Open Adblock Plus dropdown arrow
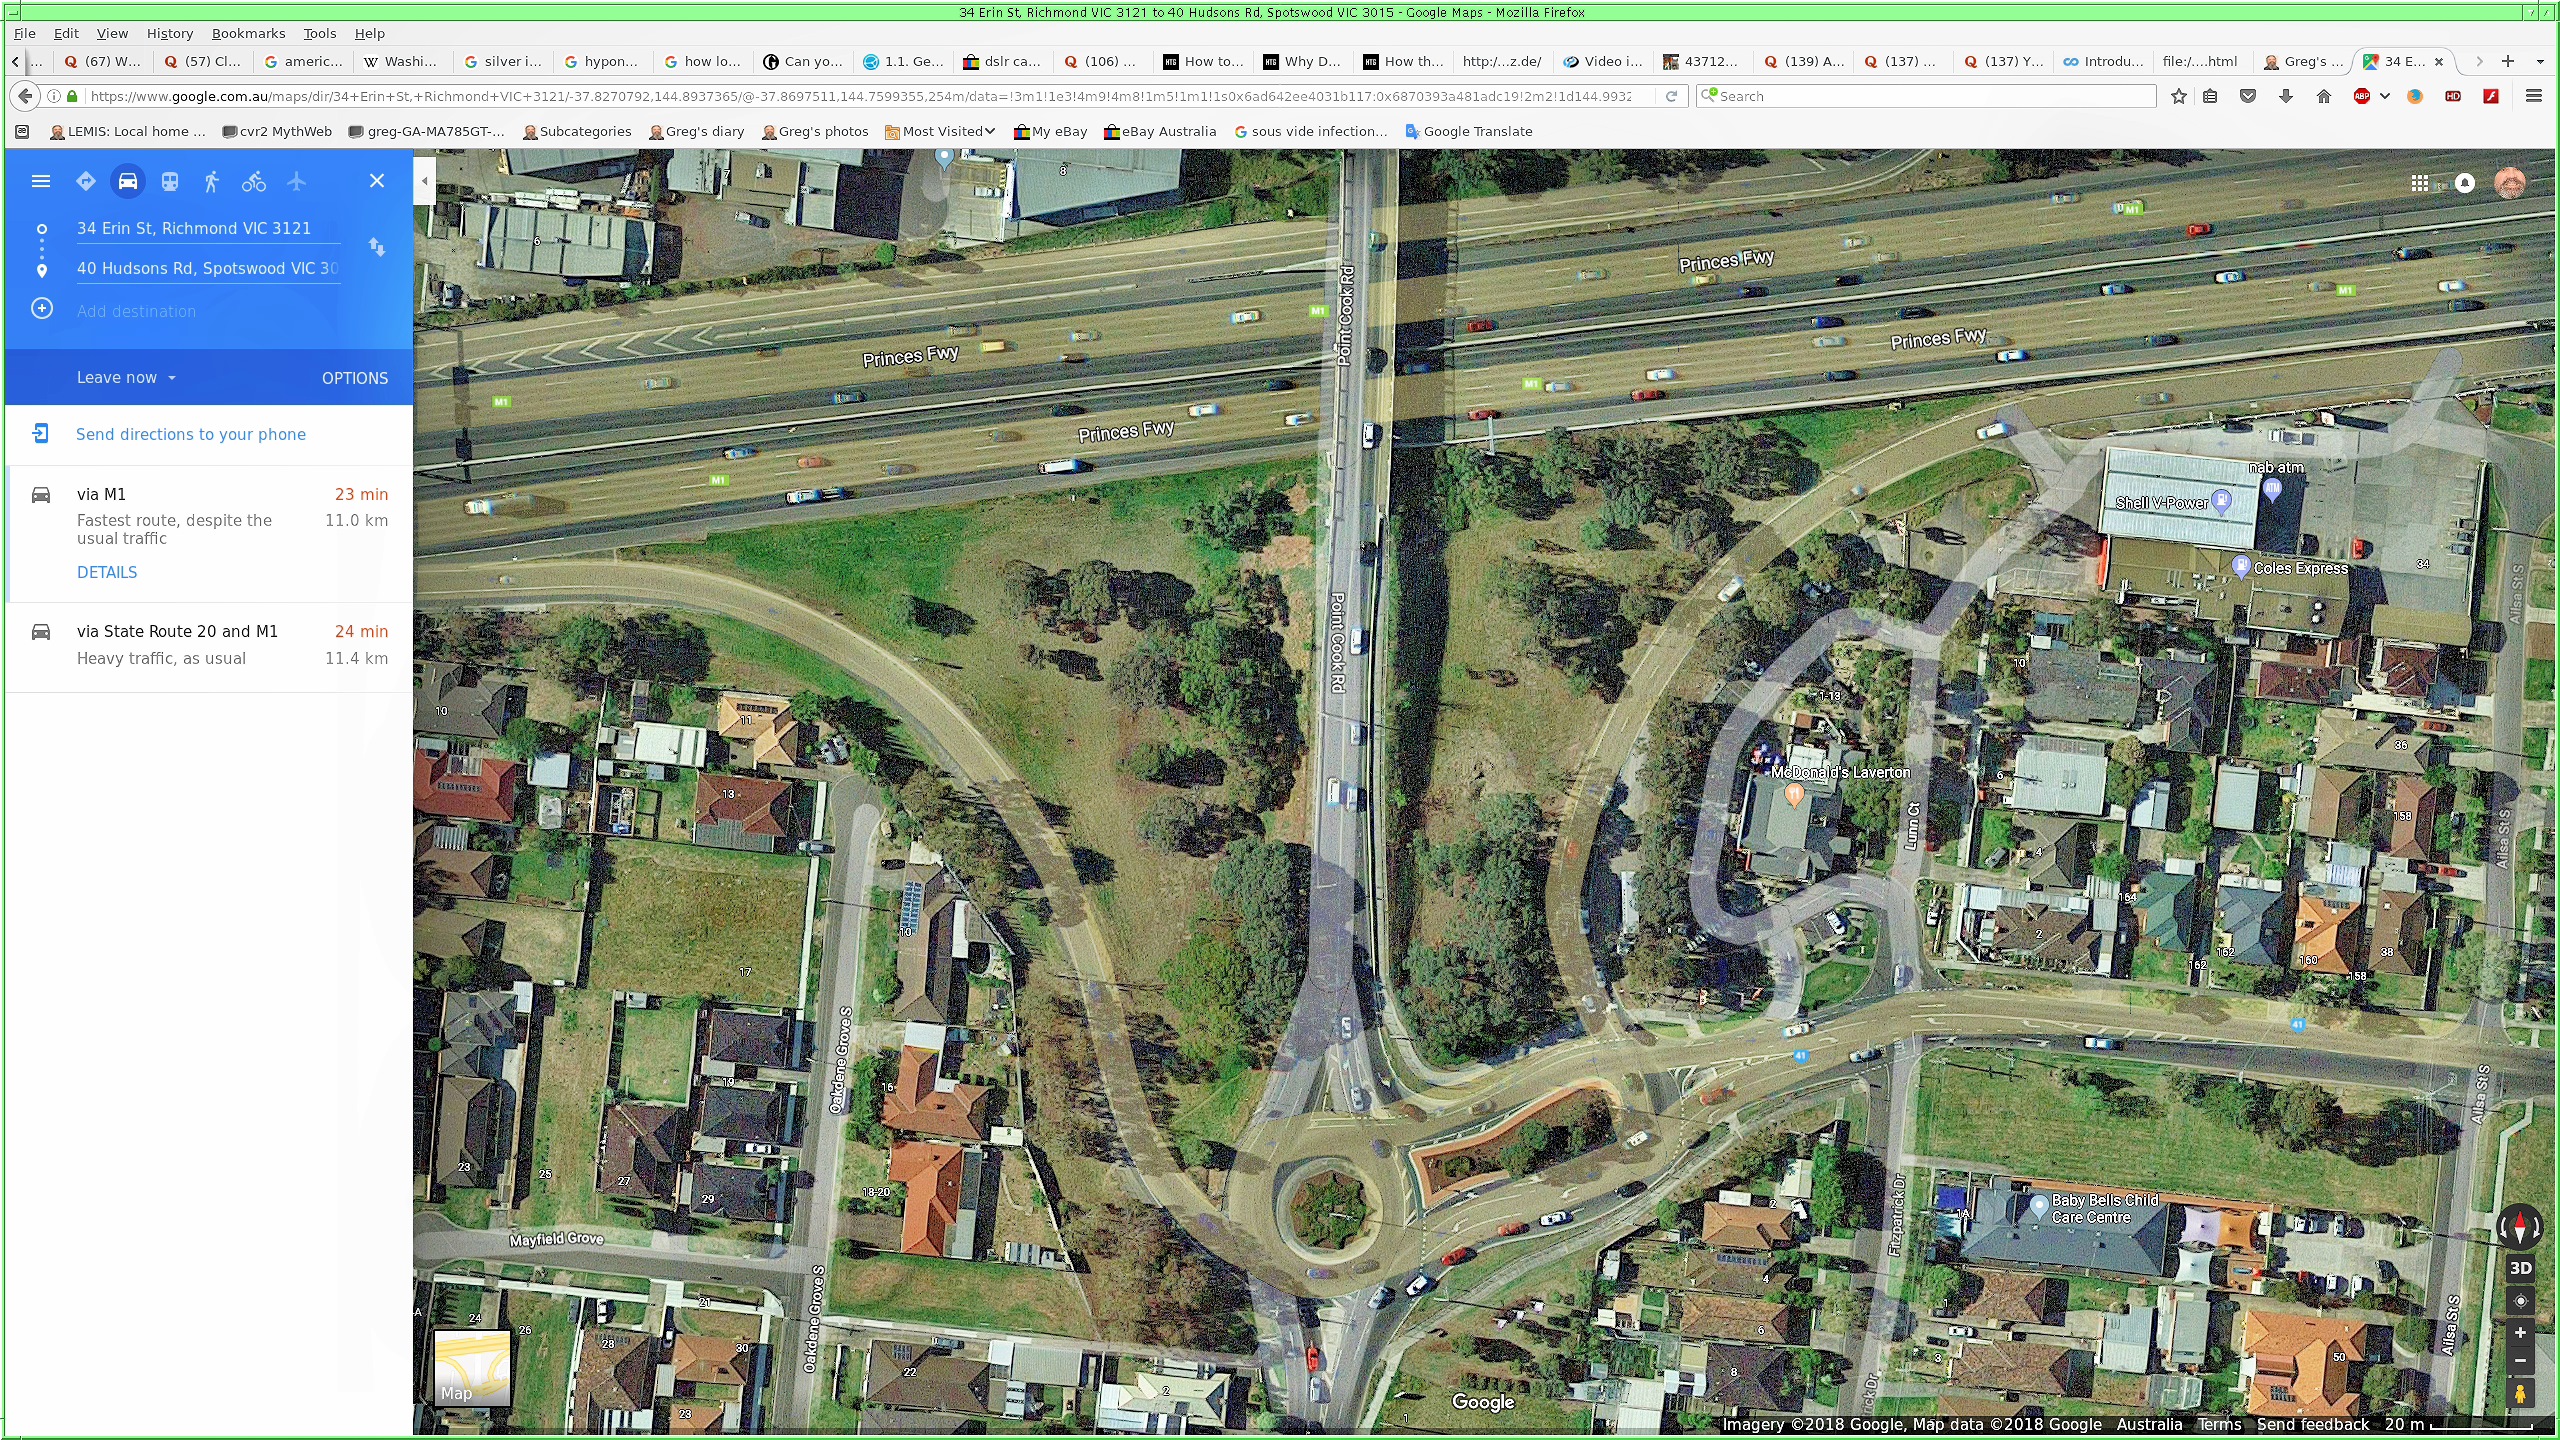The width and height of the screenshot is (2560, 1440). click(x=2385, y=96)
